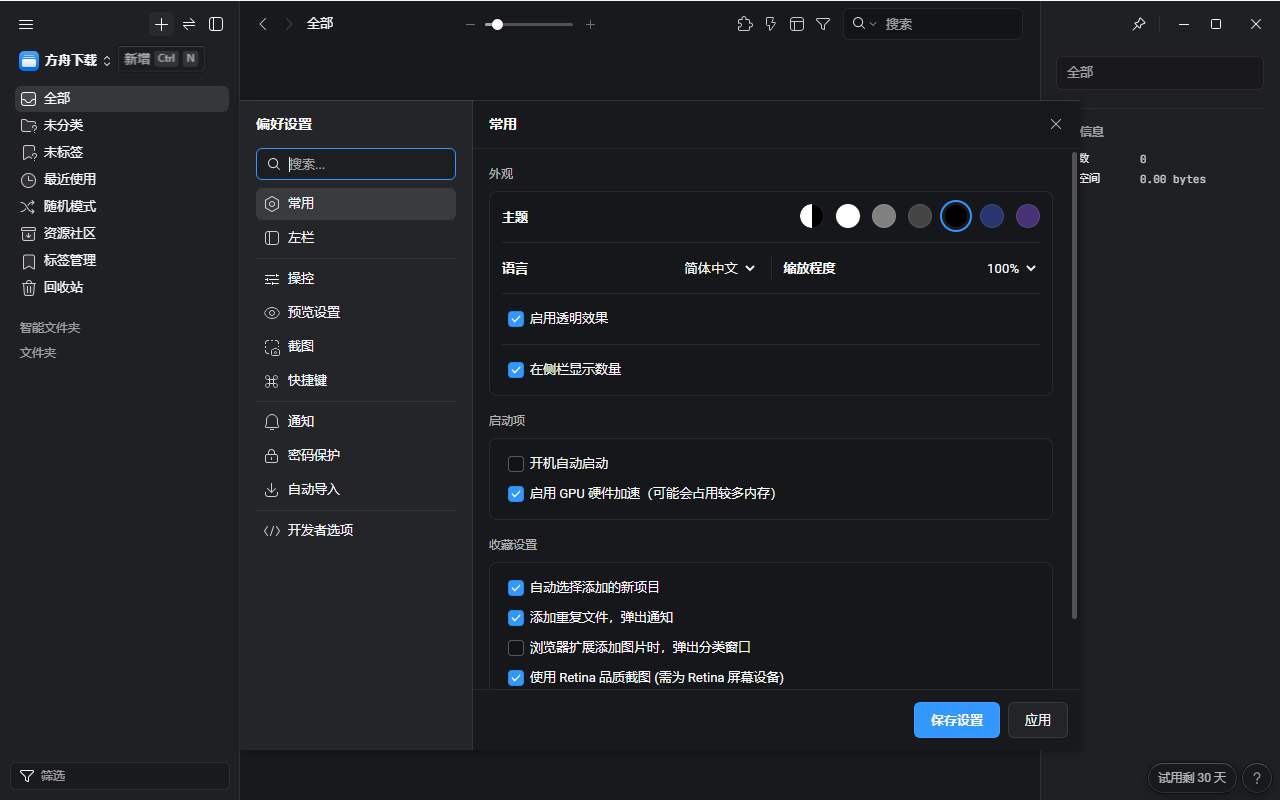
Task: Select the purple theme swatch
Action: [1027, 215]
